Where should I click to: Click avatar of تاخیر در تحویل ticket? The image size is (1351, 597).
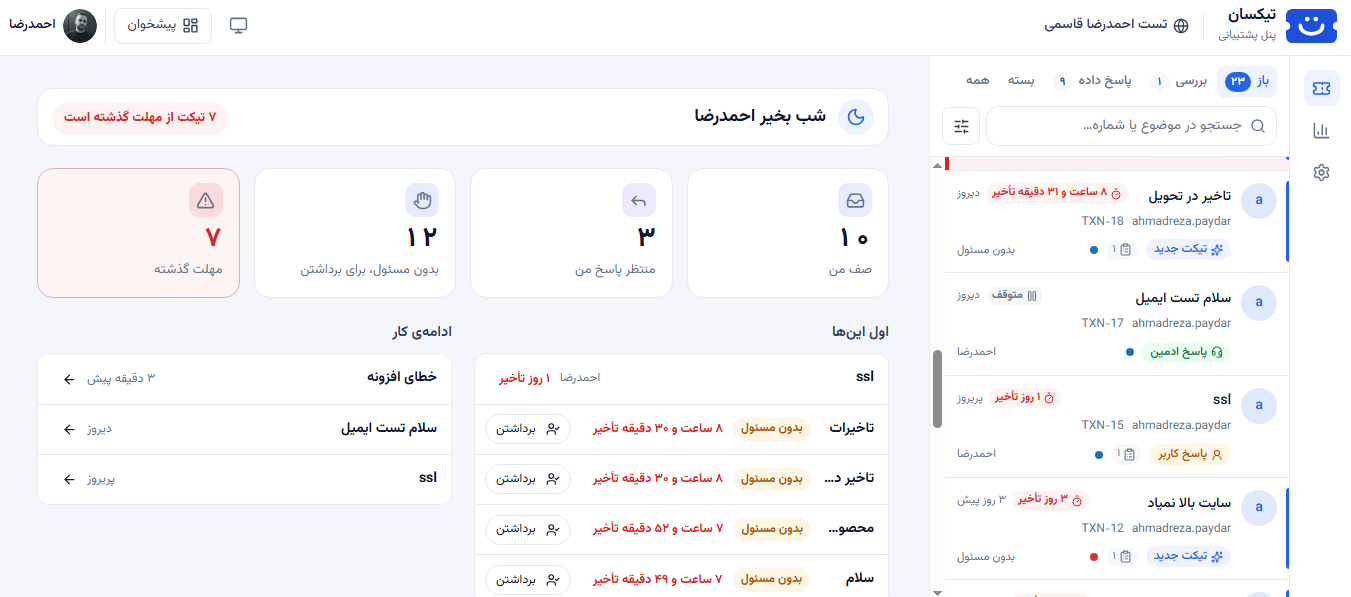pyautogui.click(x=1258, y=200)
